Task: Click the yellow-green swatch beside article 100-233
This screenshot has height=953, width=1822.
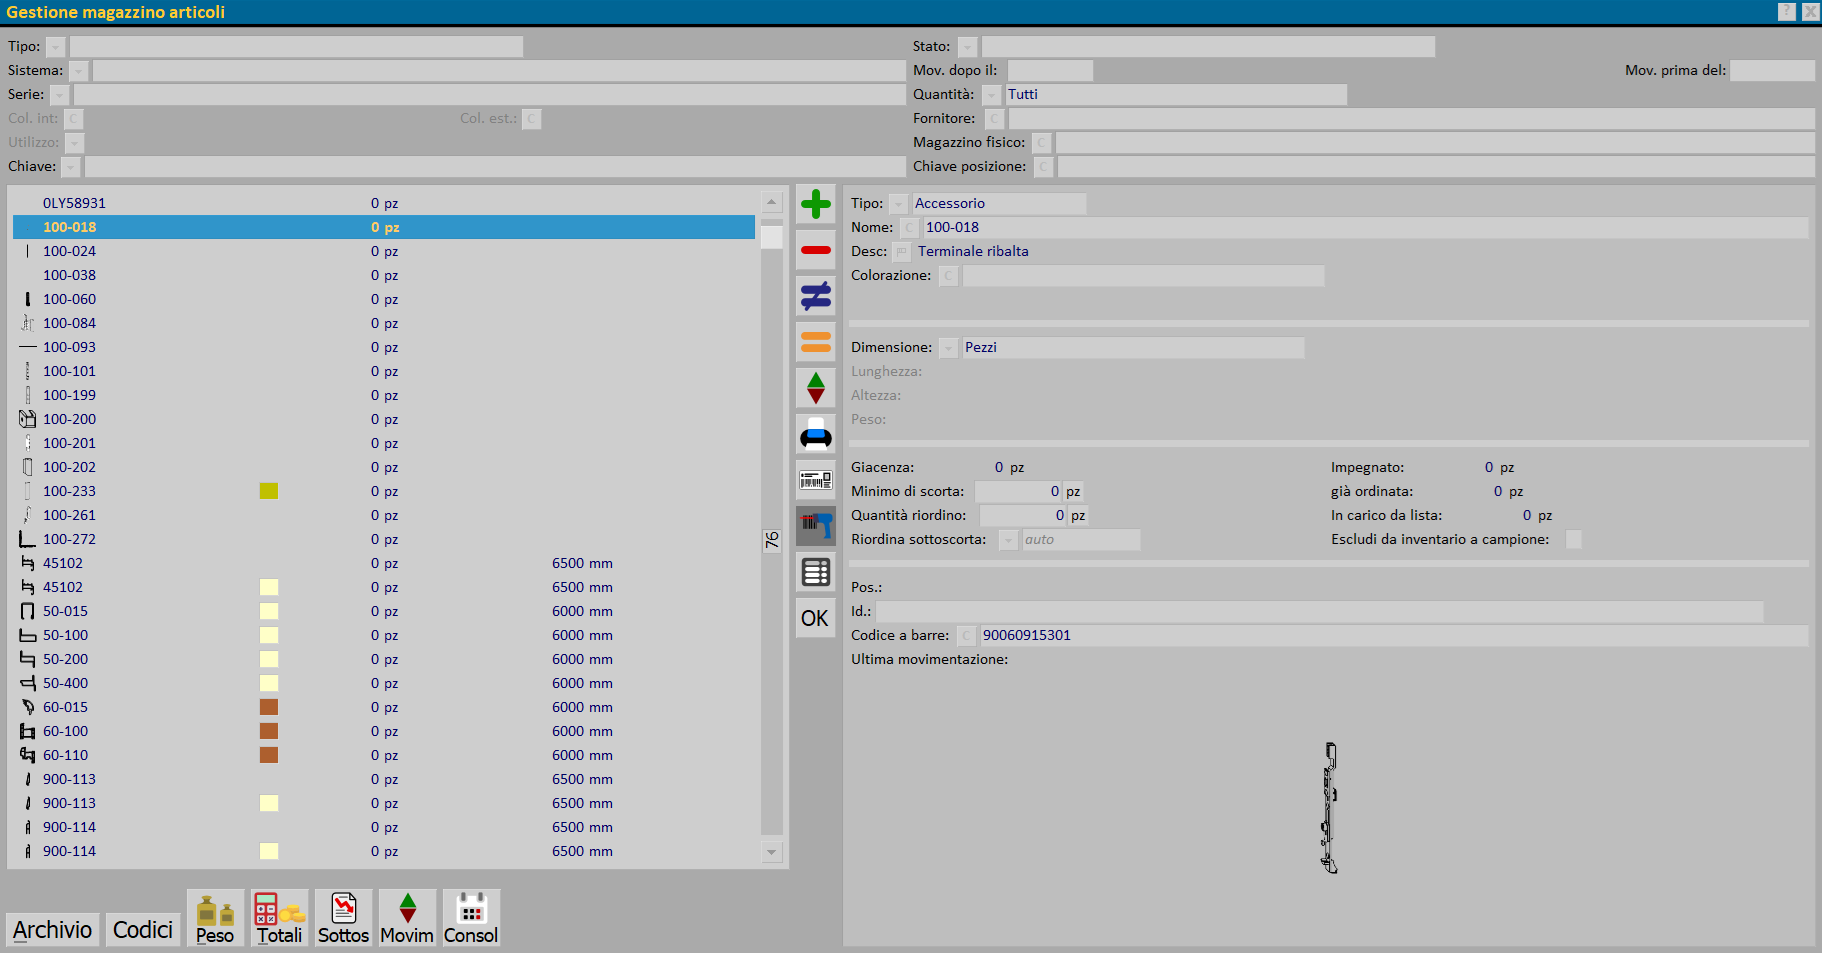Action: 269,491
